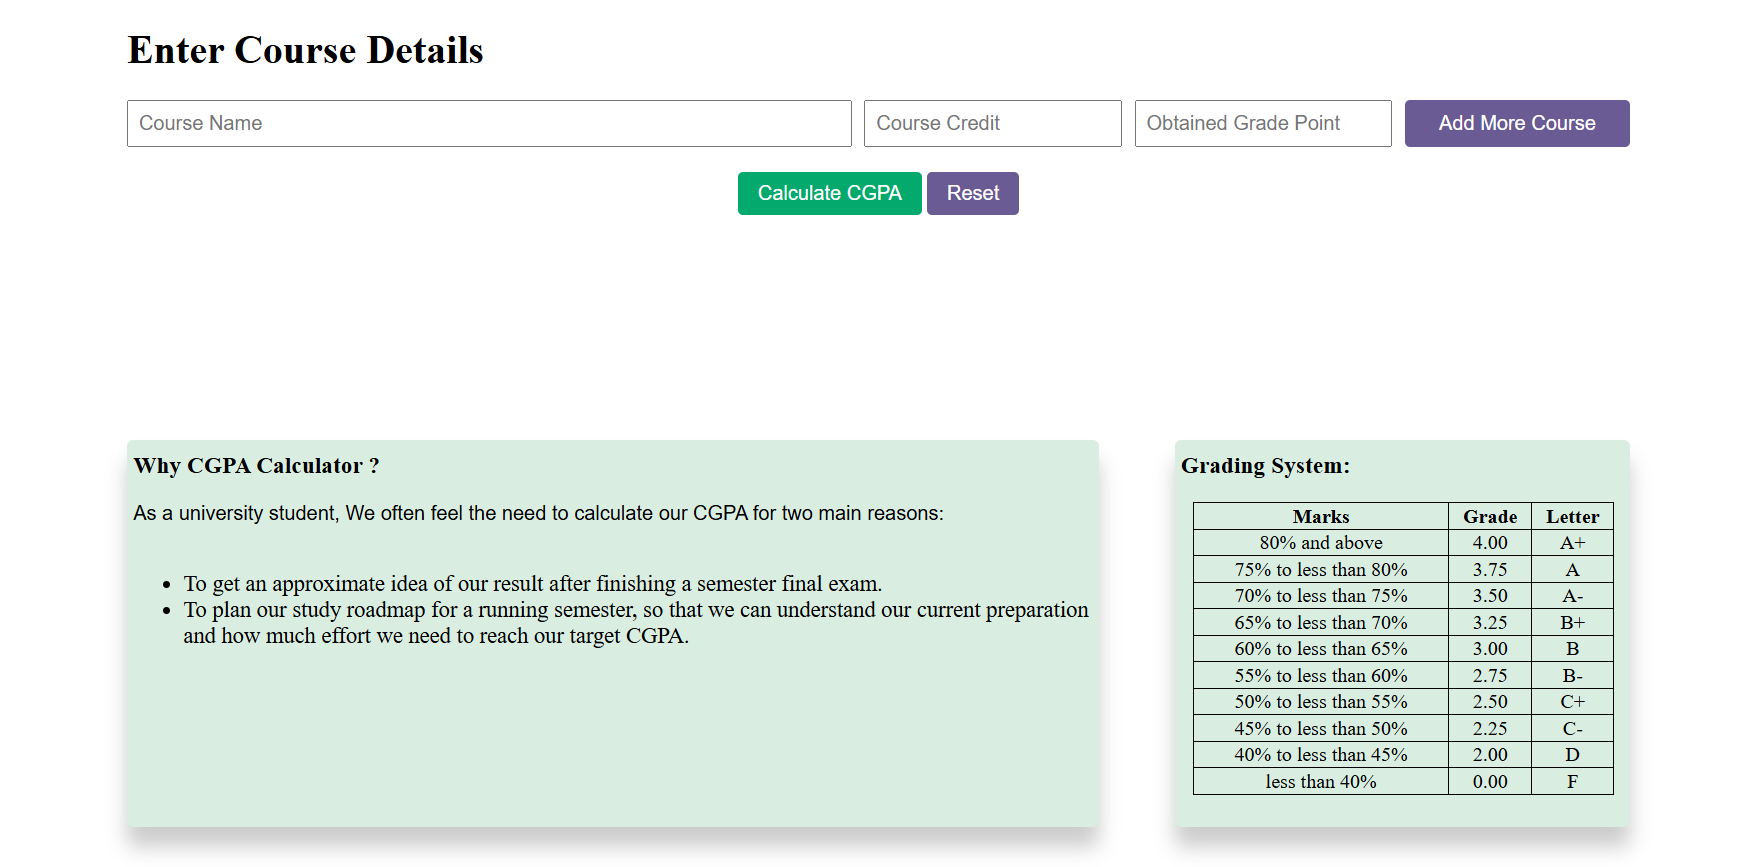
Task: Click the 'less than 40%' cell
Action: coord(1321,781)
